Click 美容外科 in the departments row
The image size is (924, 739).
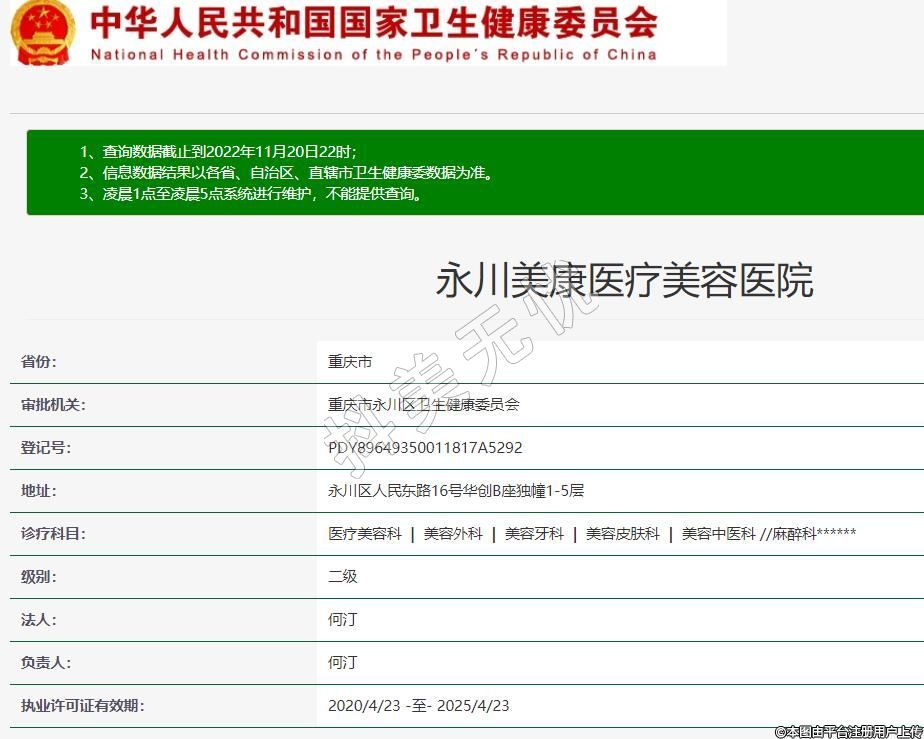click(x=453, y=534)
